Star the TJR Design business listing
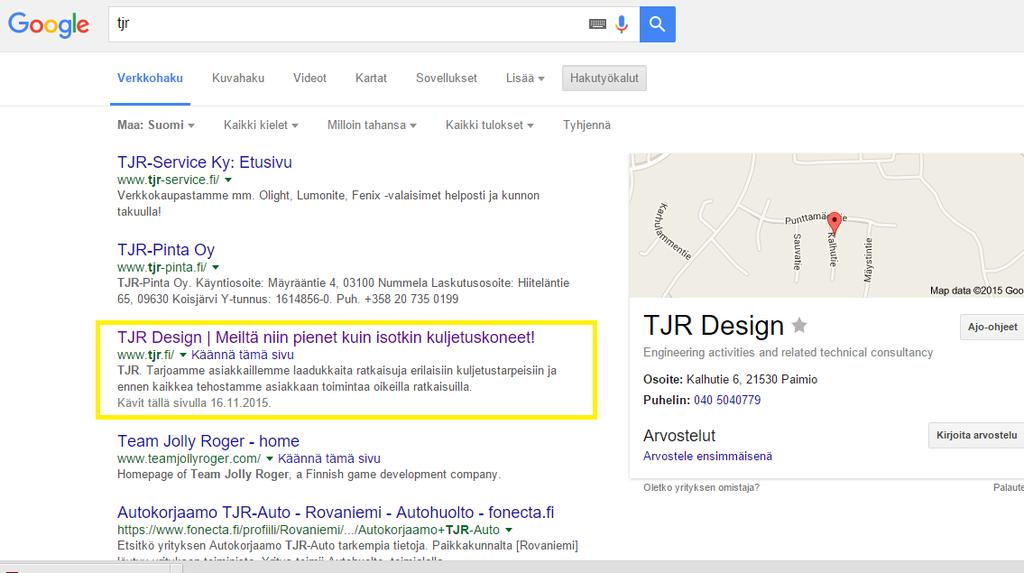This screenshot has height=573, width=1024. pos(799,325)
